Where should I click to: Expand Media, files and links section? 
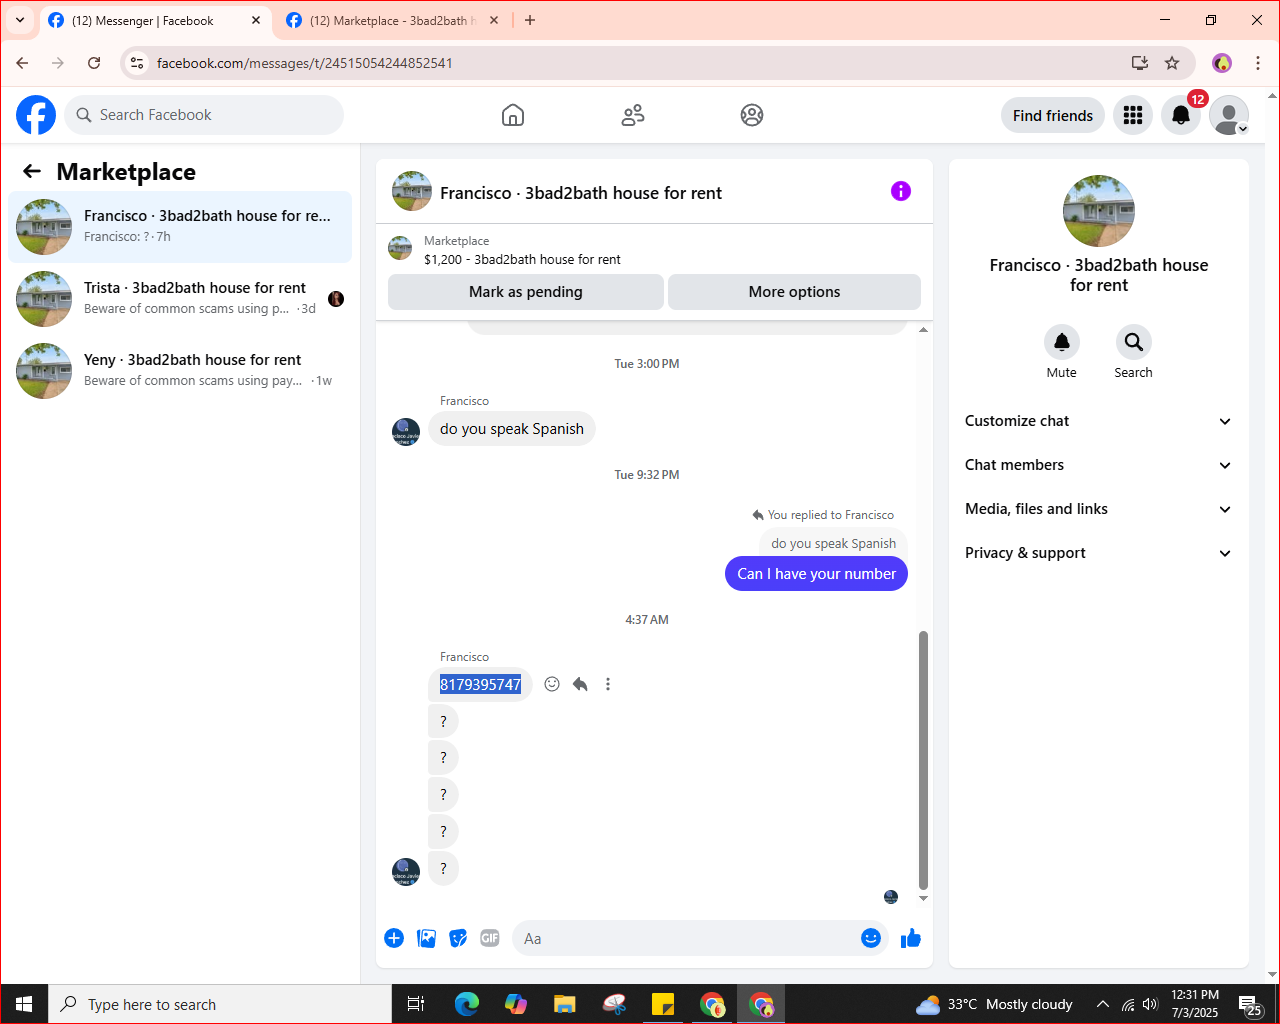coord(1099,509)
